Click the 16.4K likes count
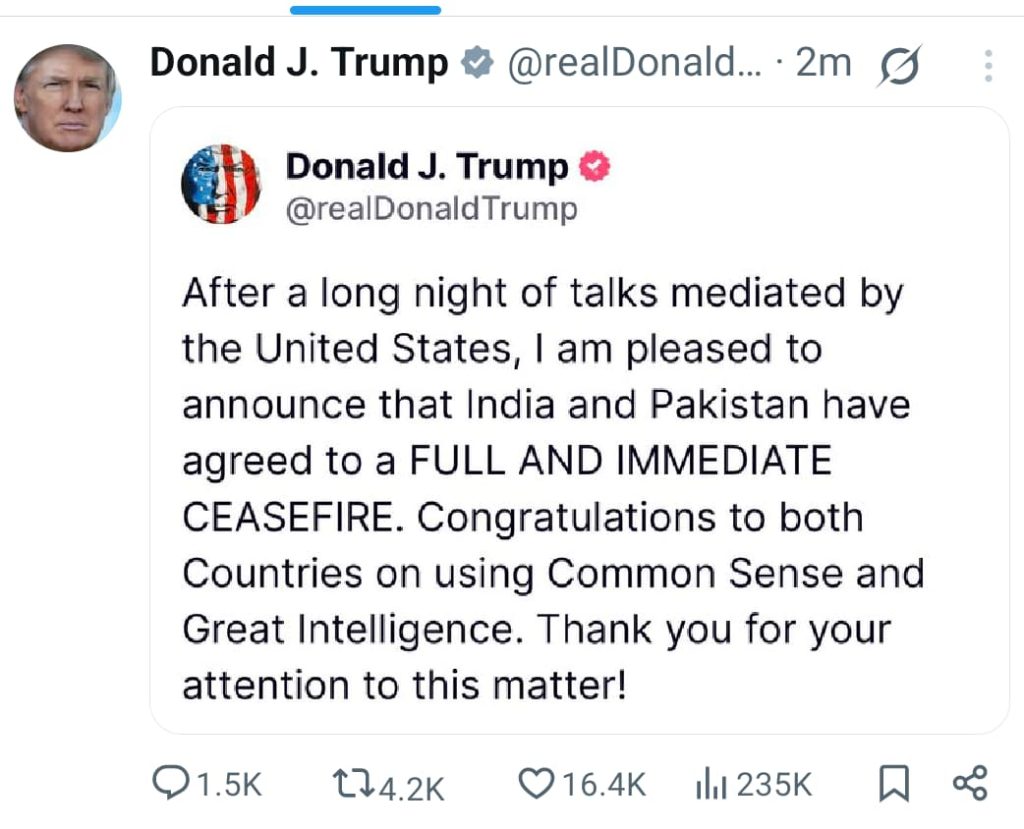1024x829 pixels. 603,785
